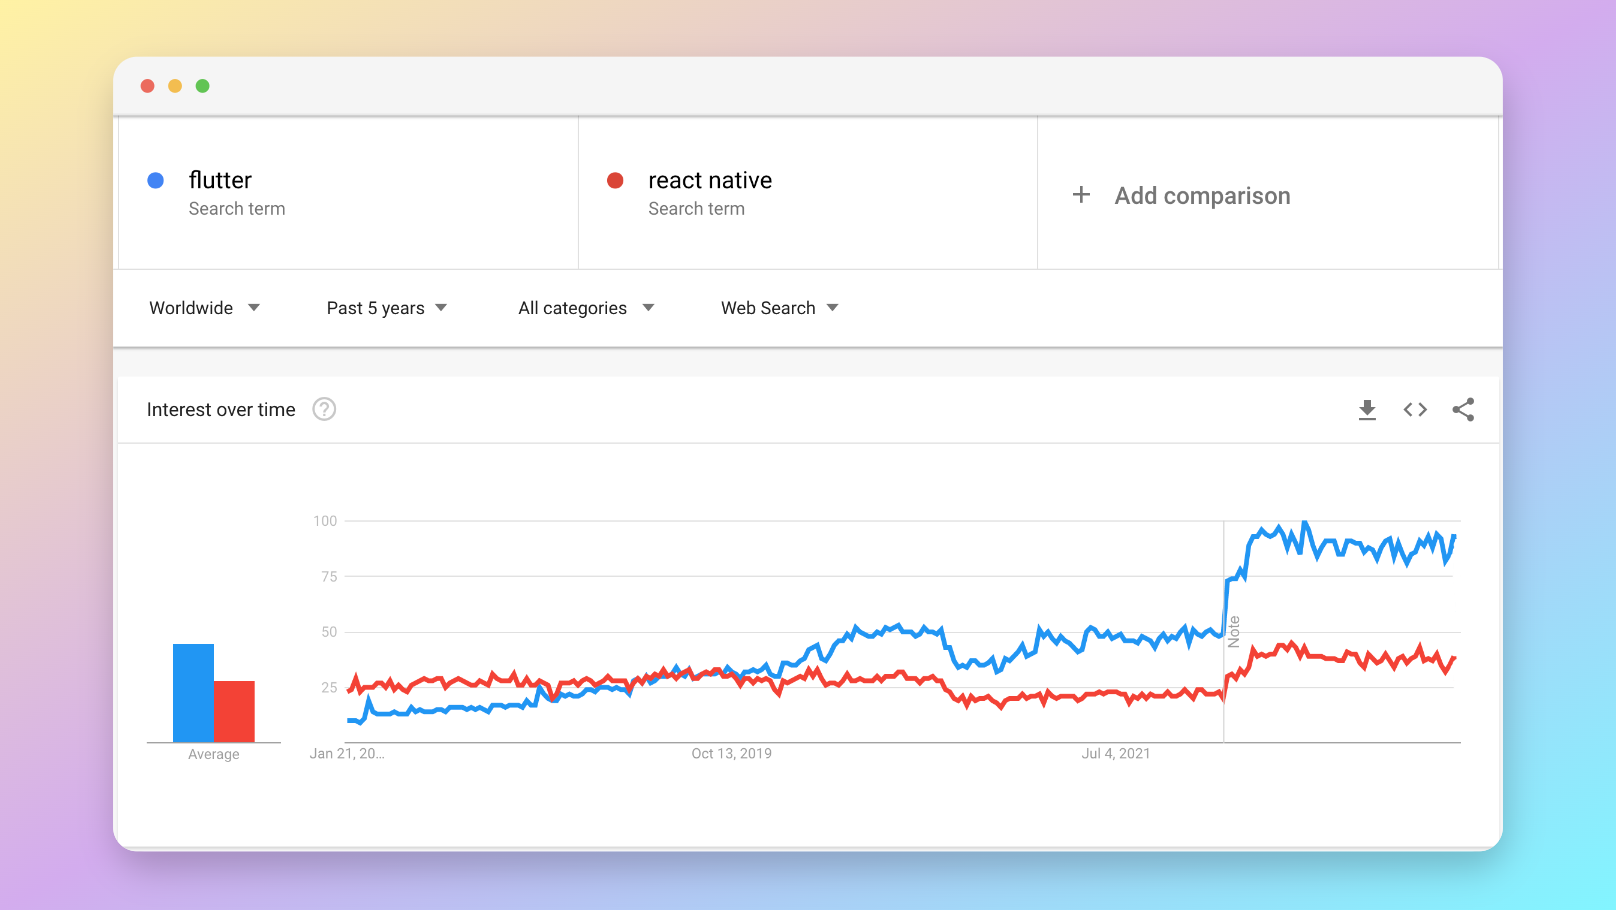Change the Past 5 years time range
This screenshot has height=910, width=1616.
386,308
